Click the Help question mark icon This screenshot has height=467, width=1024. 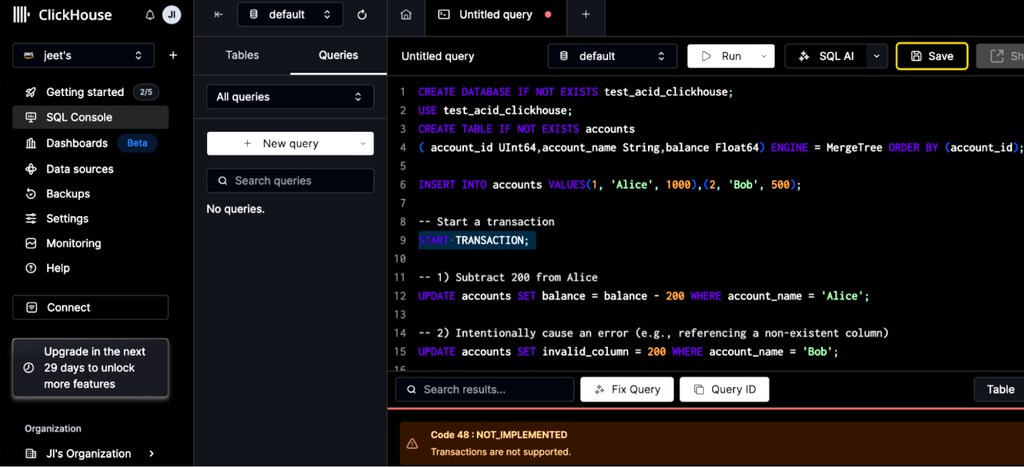pos(30,268)
